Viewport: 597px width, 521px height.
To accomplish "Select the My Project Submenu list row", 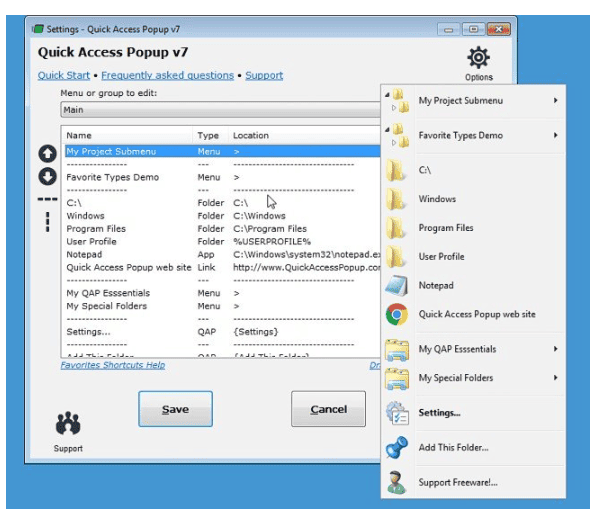I will (x=223, y=152).
